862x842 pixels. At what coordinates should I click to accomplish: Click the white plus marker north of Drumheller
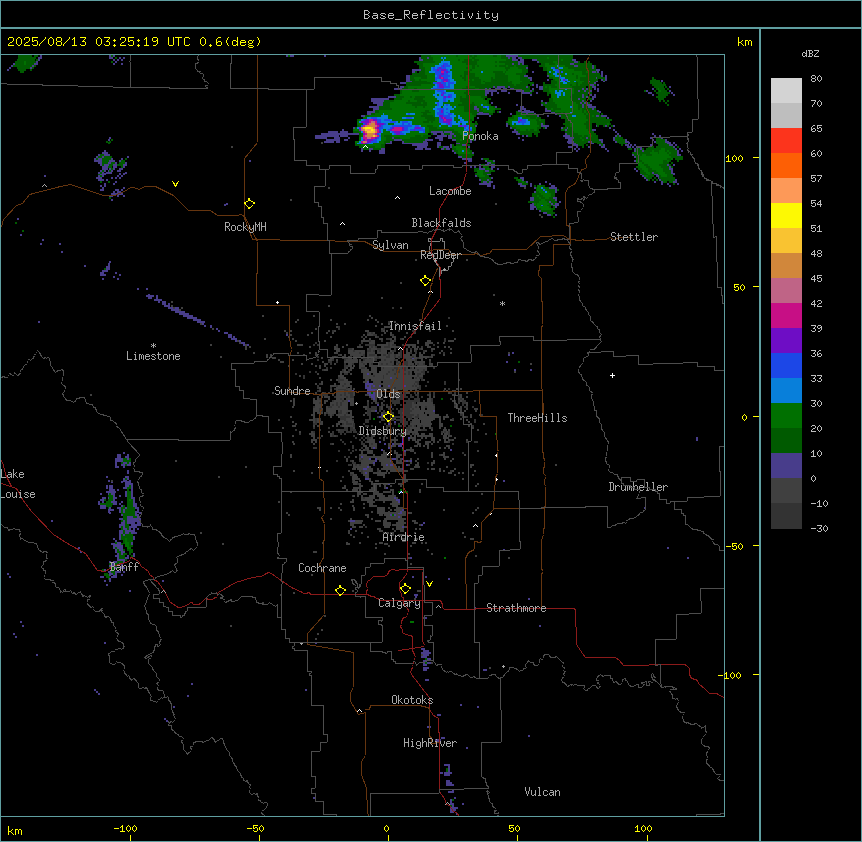pyautogui.click(x=612, y=375)
